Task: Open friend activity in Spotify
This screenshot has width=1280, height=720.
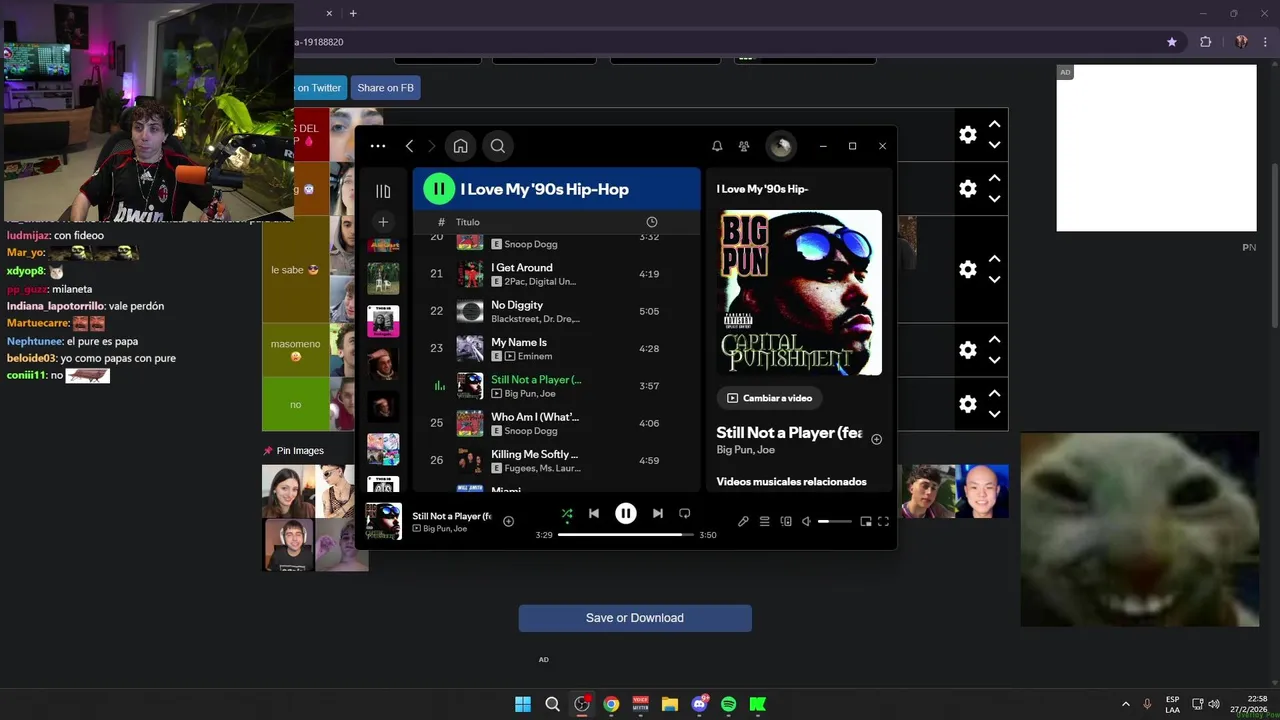Action: pos(744,146)
